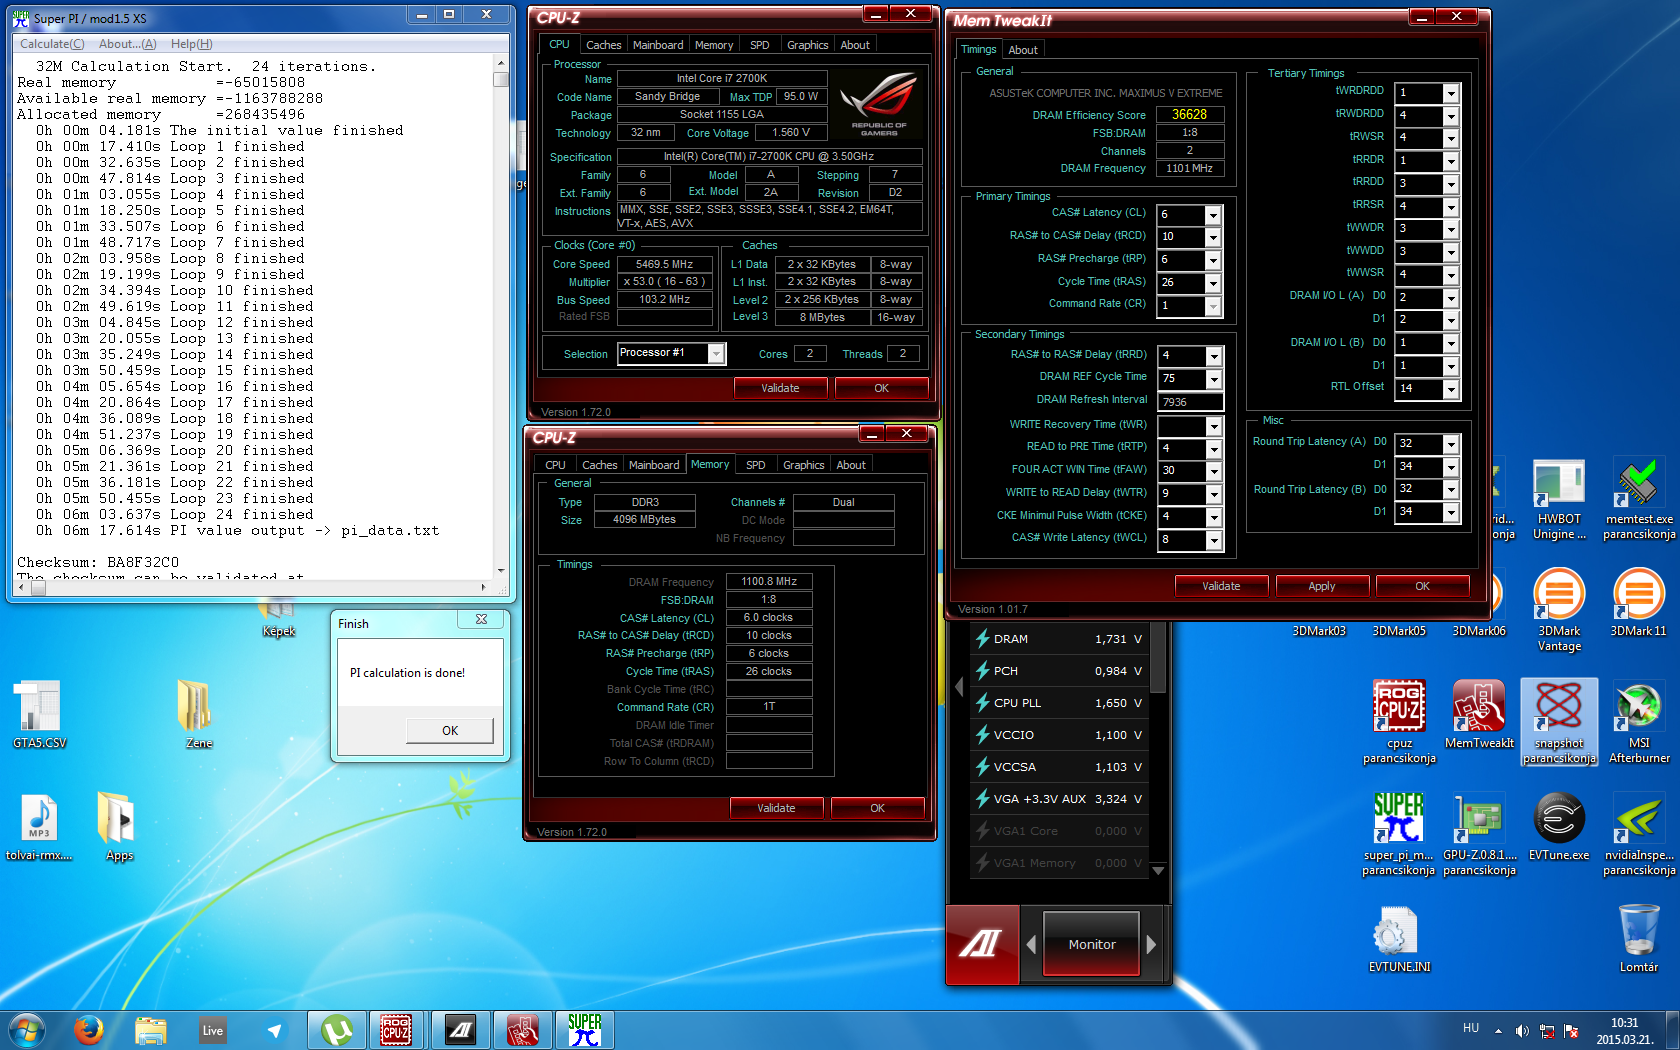Open GPU-Z.0.8.1 desktop shortcut
The height and width of the screenshot is (1050, 1680).
point(1479,834)
